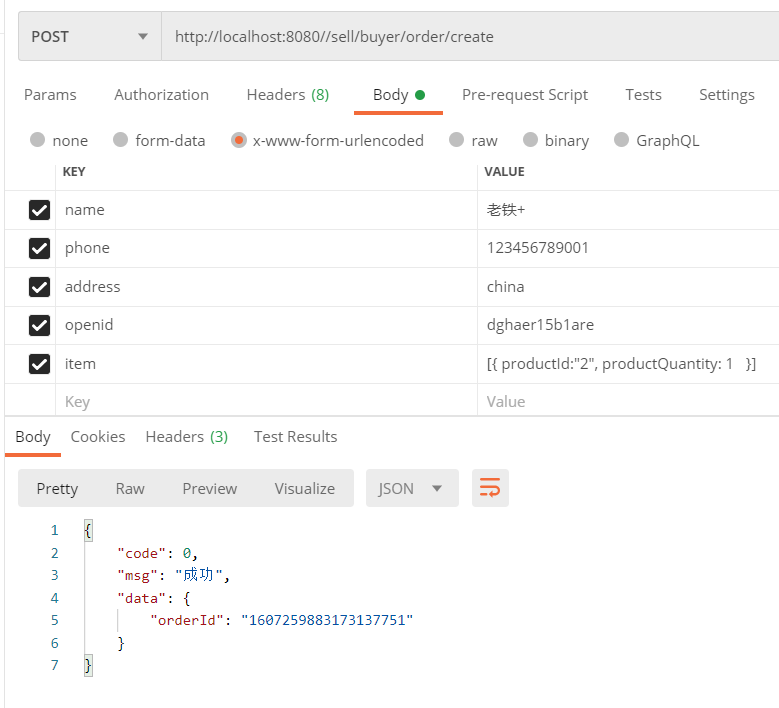The width and height of the screenshot is (779, 708).
Task: Open the POST method dropdown
Action: coord(89,37)
